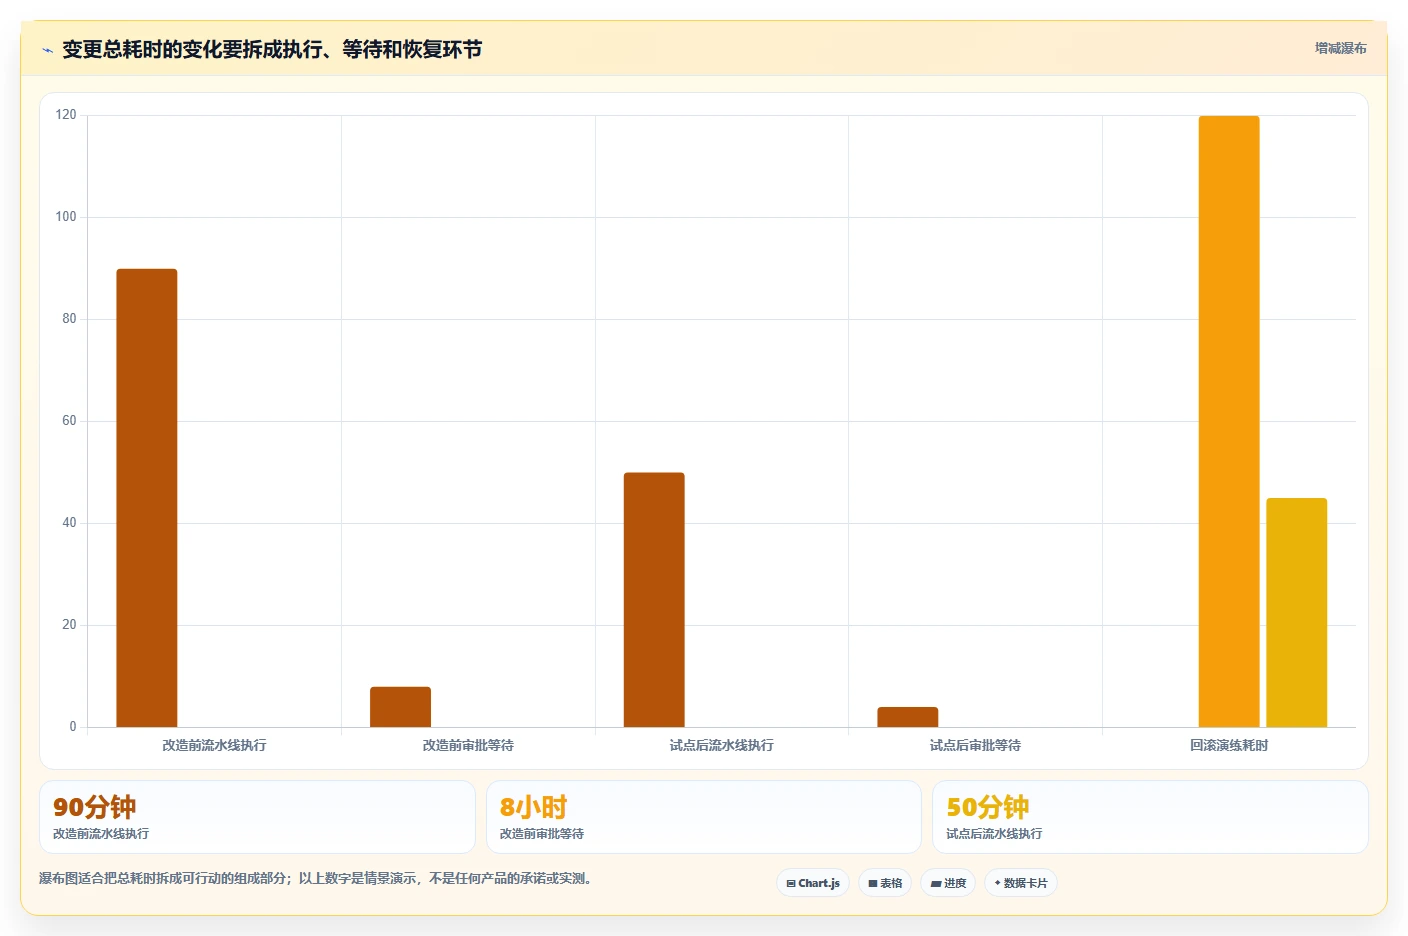Click the 改造前审批等待 axis label
This screenshot has height=936, width=1408.
pos(468,745)
